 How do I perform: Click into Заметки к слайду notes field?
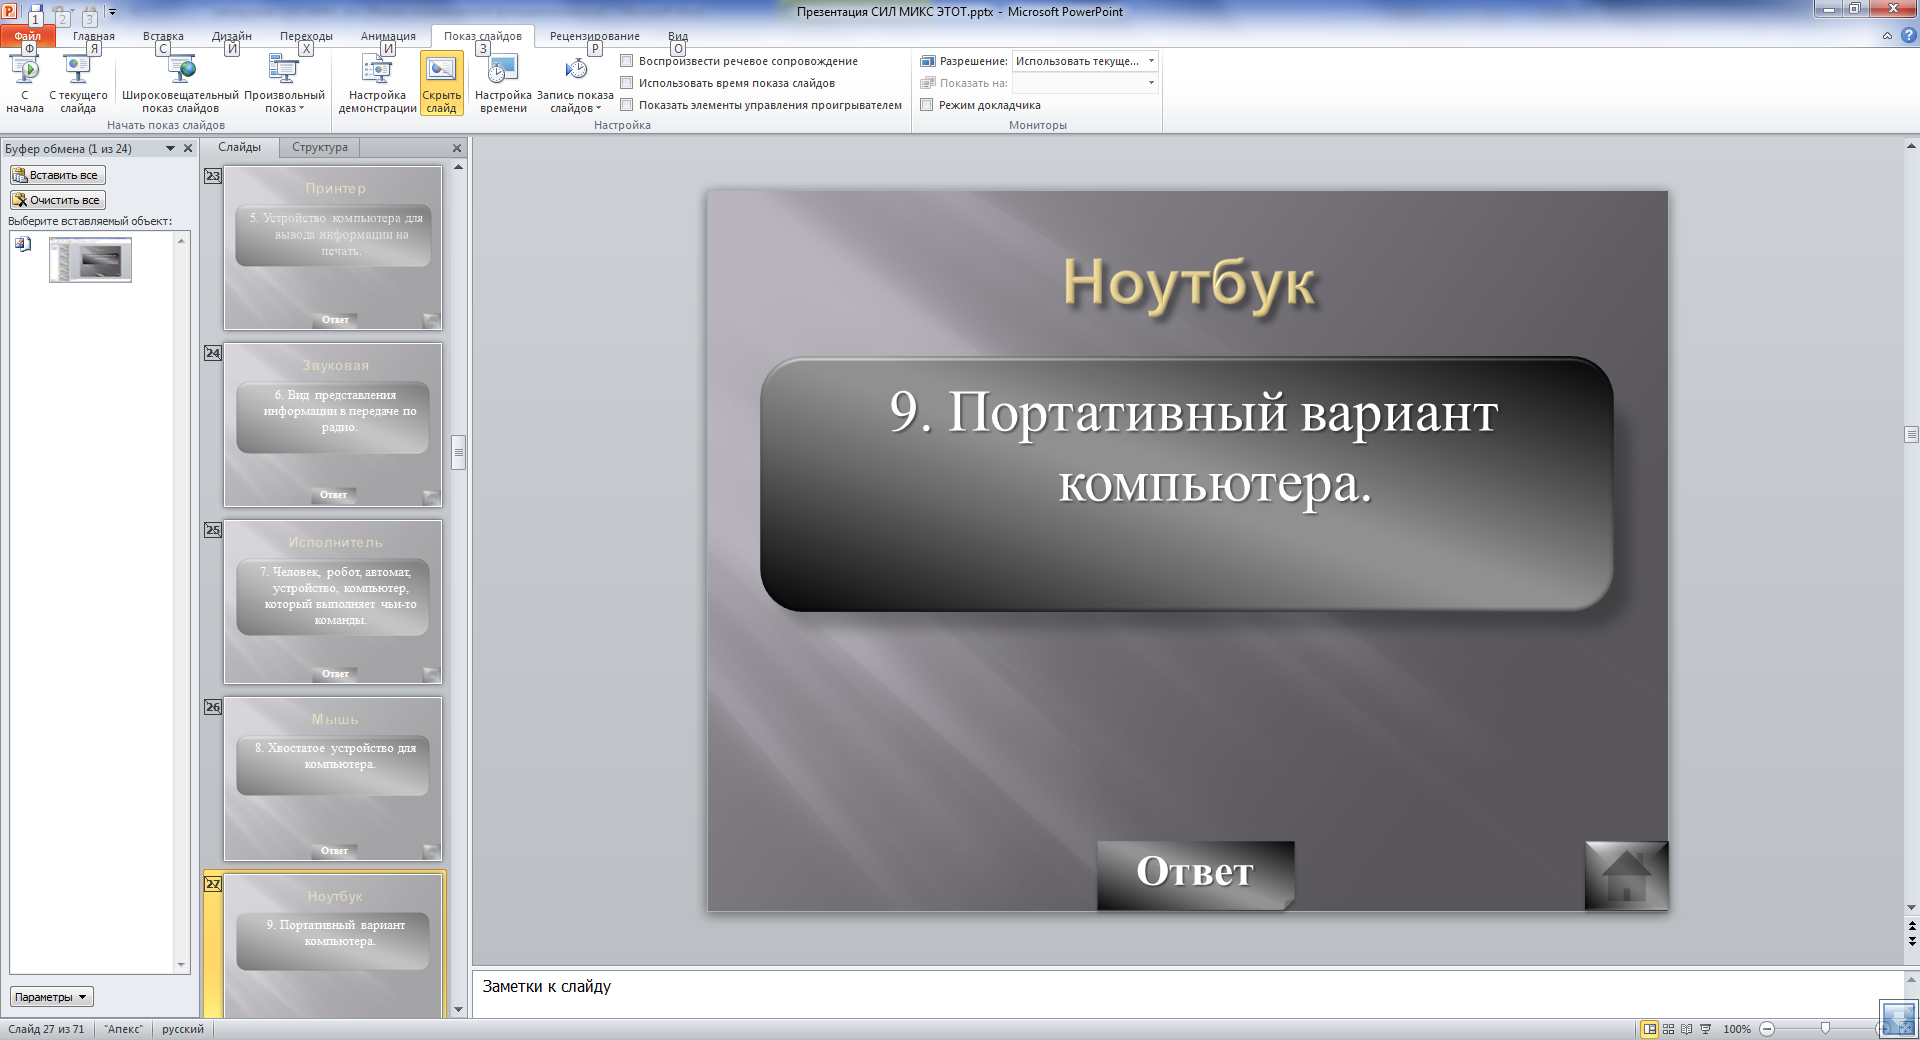[x=1185, y=993]
